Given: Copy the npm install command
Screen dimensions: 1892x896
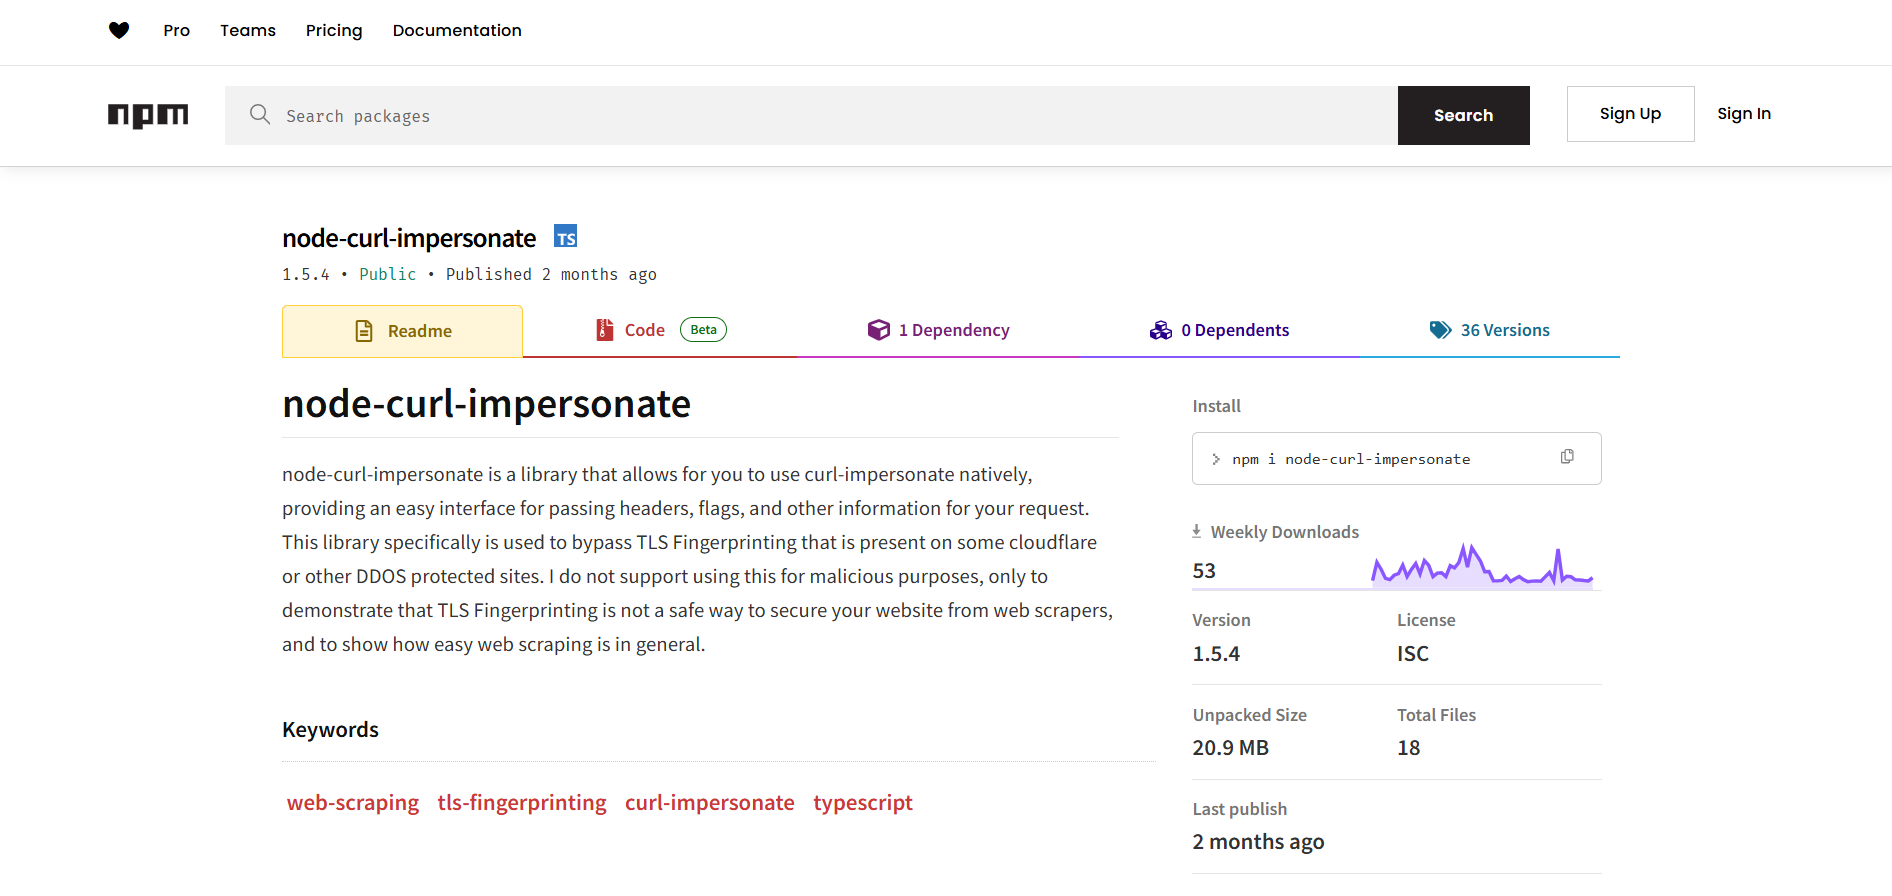Looking at the screenshot, I should pos(1567,457).
